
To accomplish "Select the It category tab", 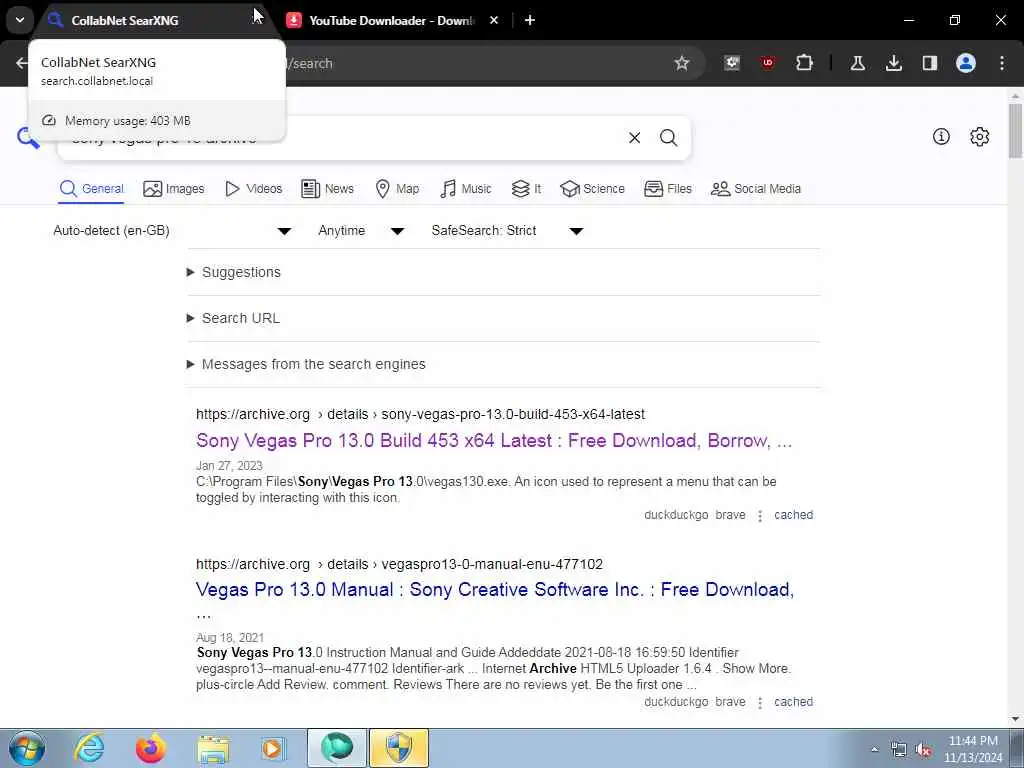I will (526, 189).
